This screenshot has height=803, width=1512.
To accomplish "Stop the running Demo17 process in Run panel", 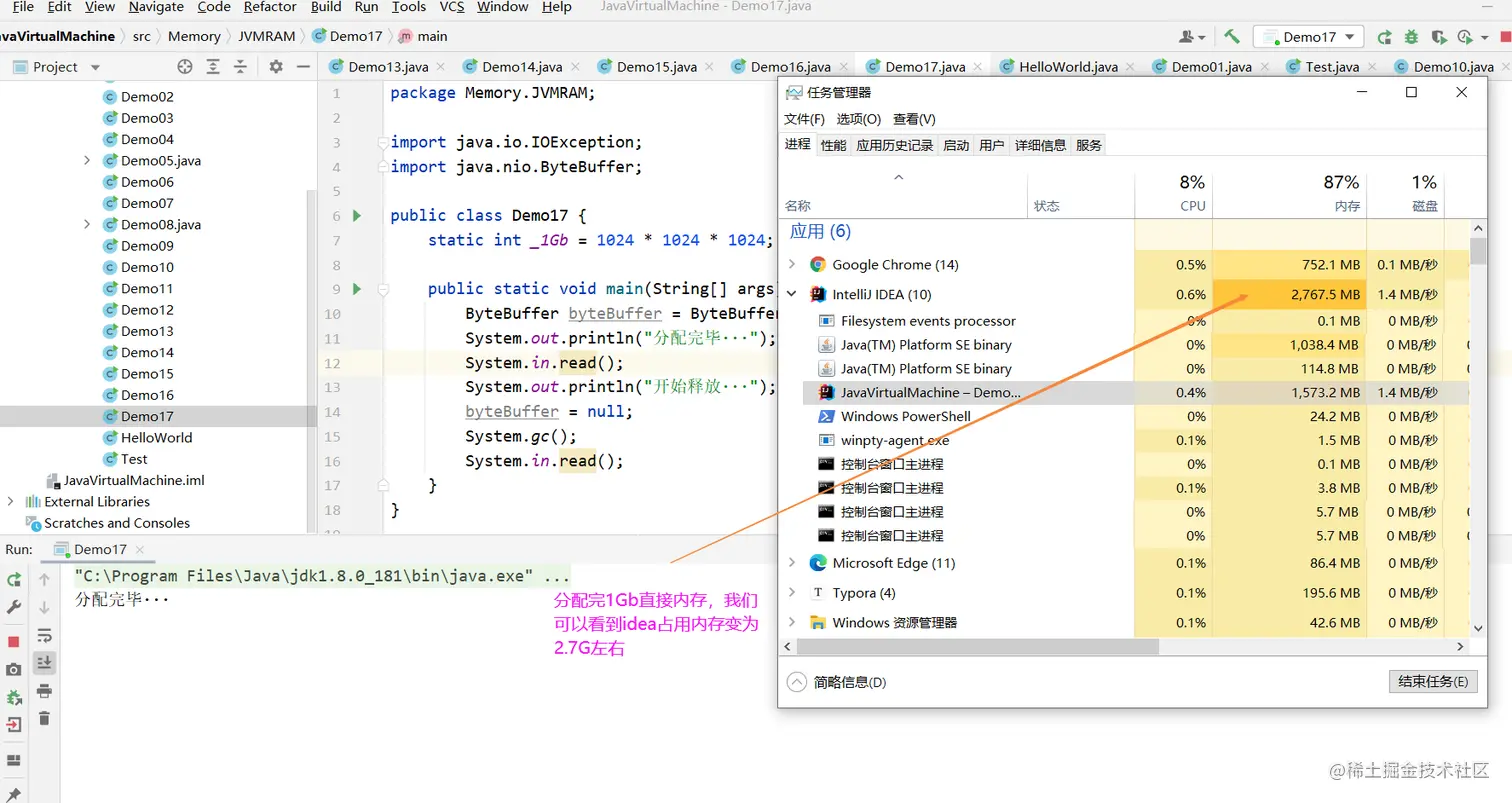I will 14,641.
